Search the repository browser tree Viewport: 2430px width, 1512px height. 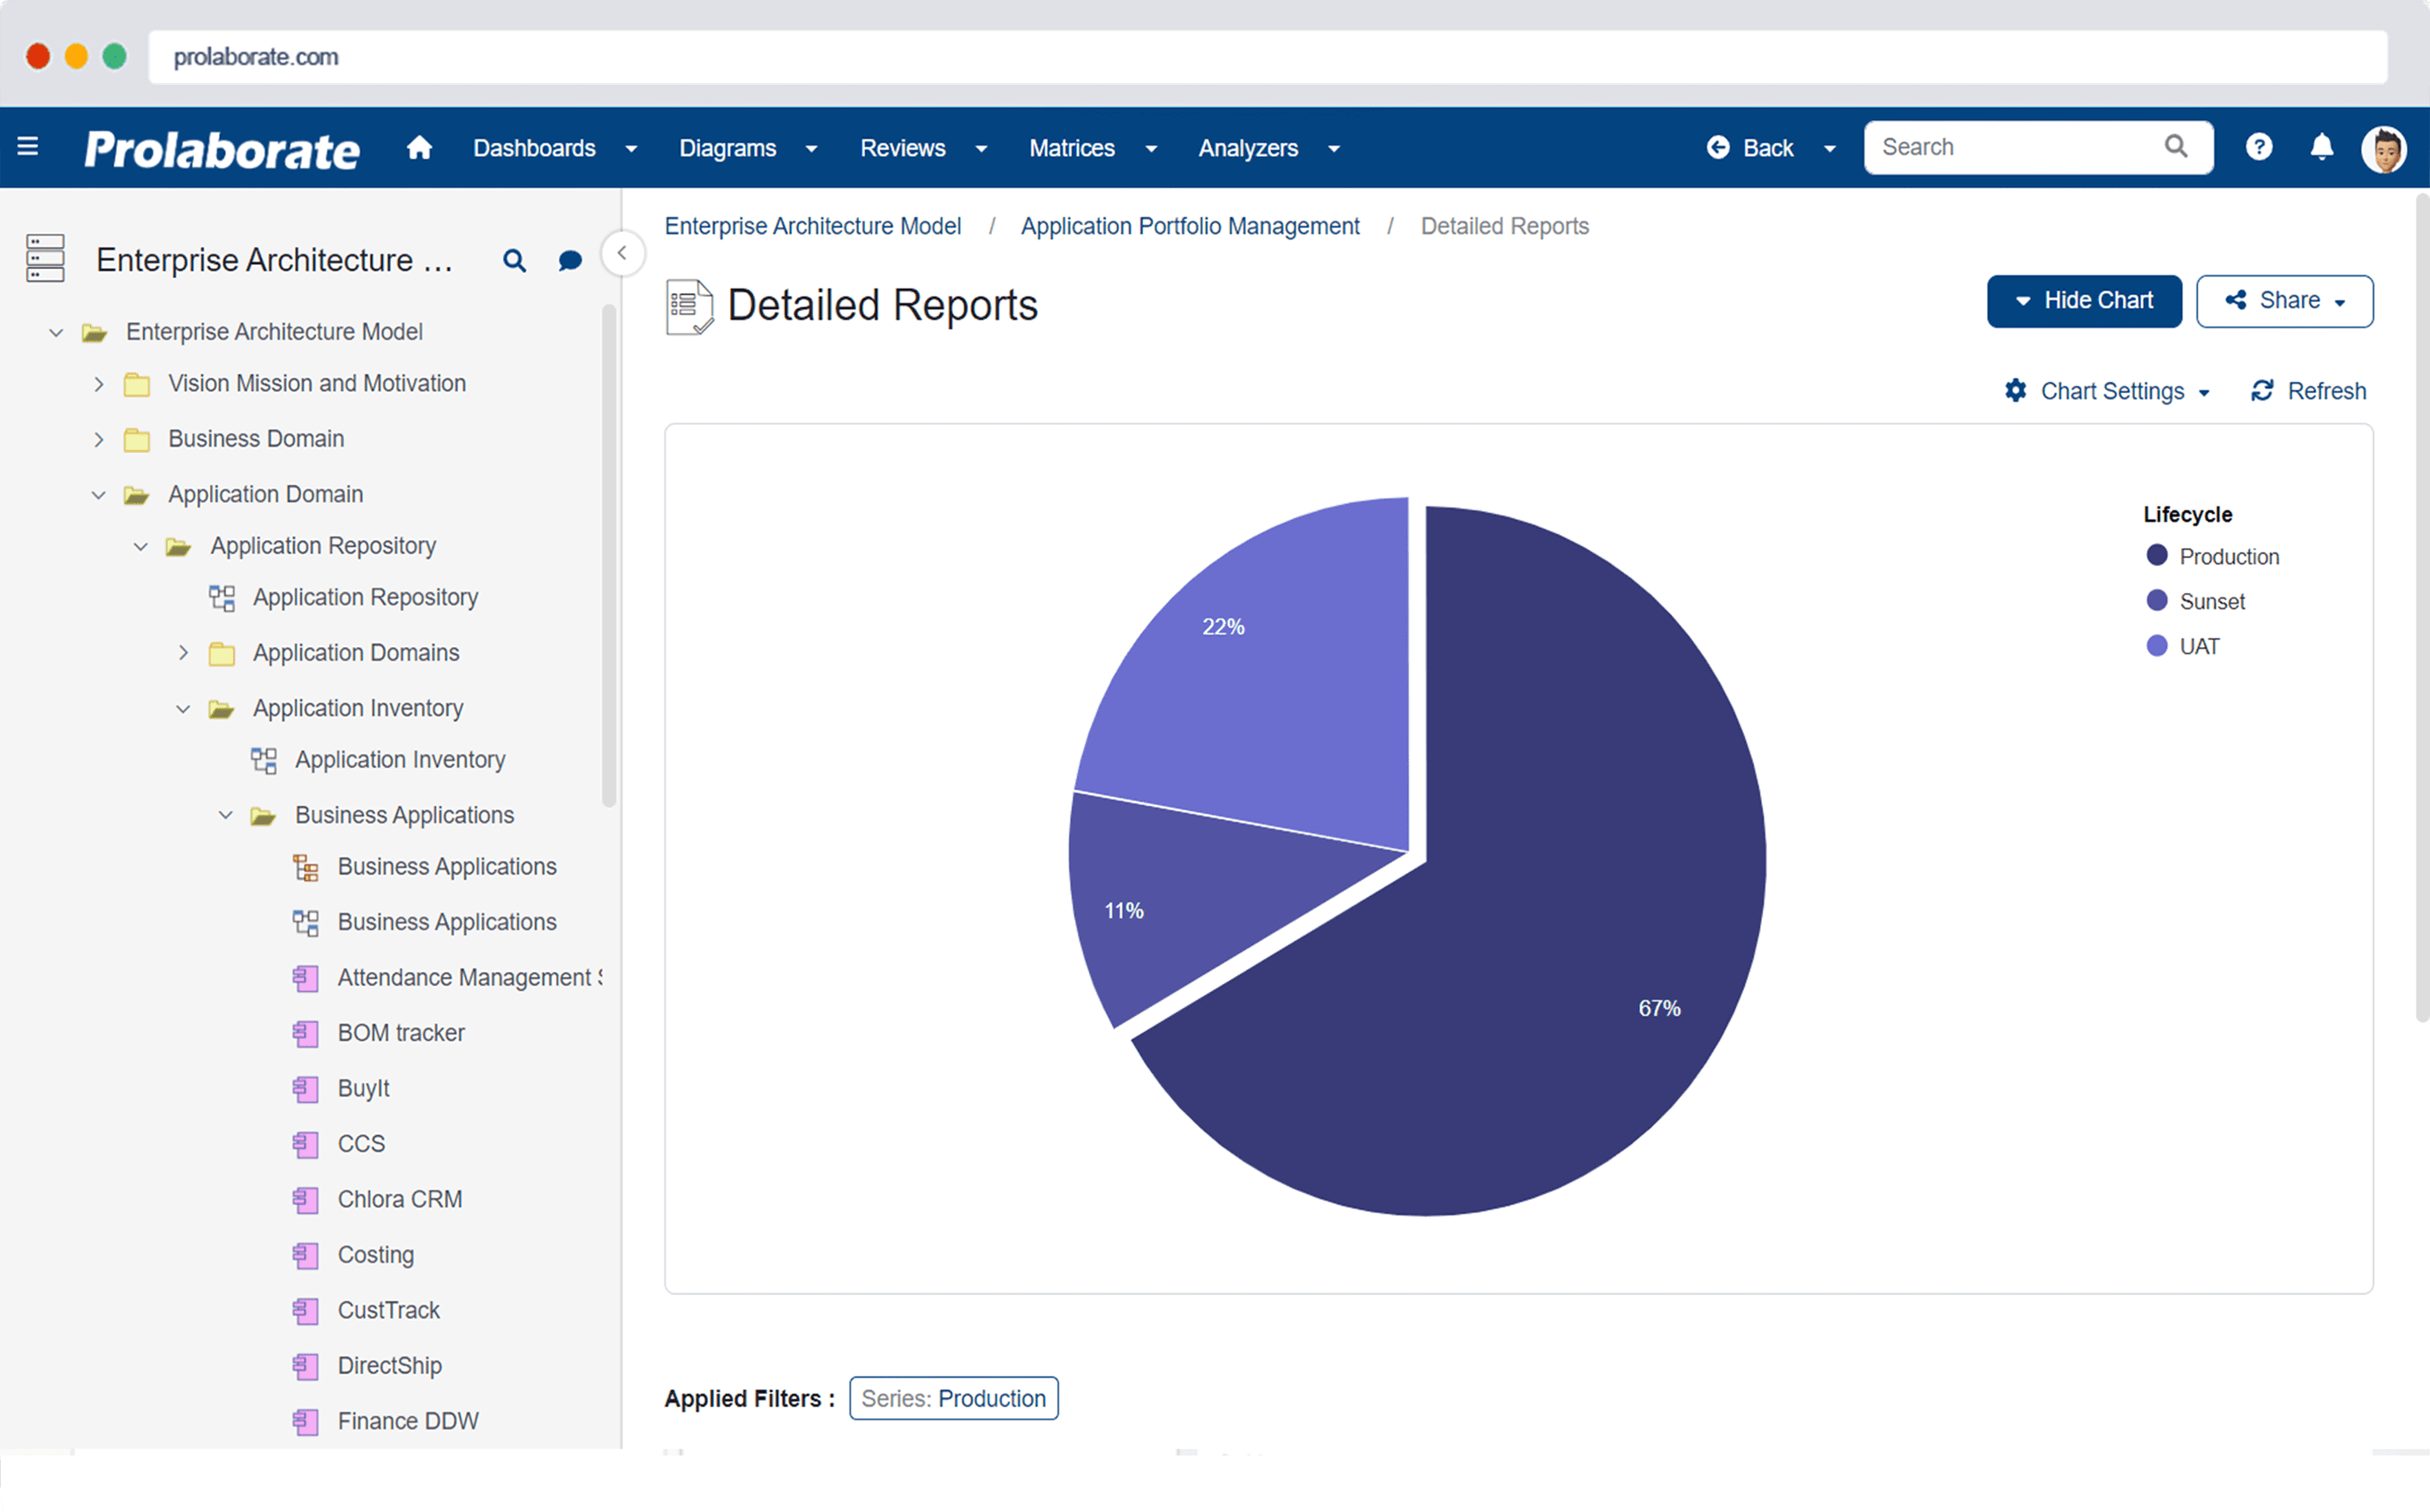tap(514, 261)
